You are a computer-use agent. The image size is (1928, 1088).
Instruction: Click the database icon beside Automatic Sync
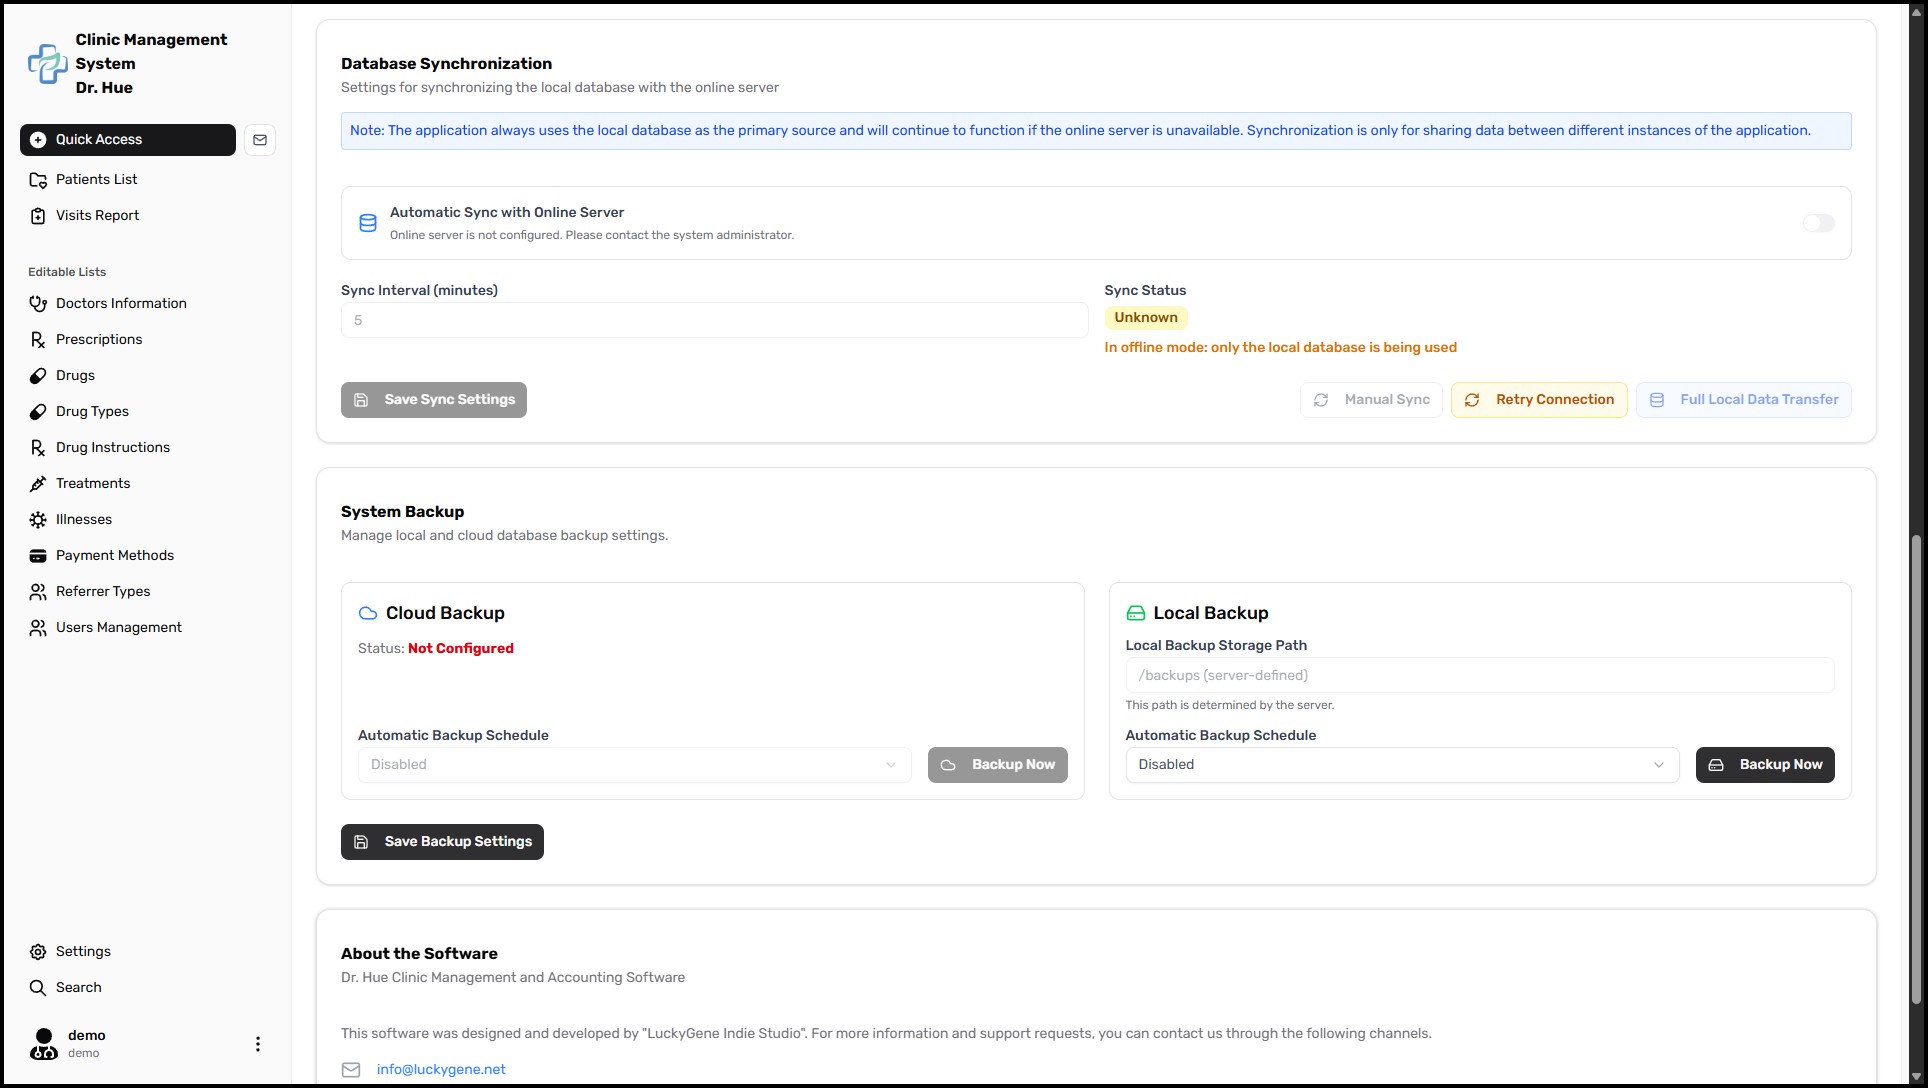pyautogui.click(x=368, y=223)
